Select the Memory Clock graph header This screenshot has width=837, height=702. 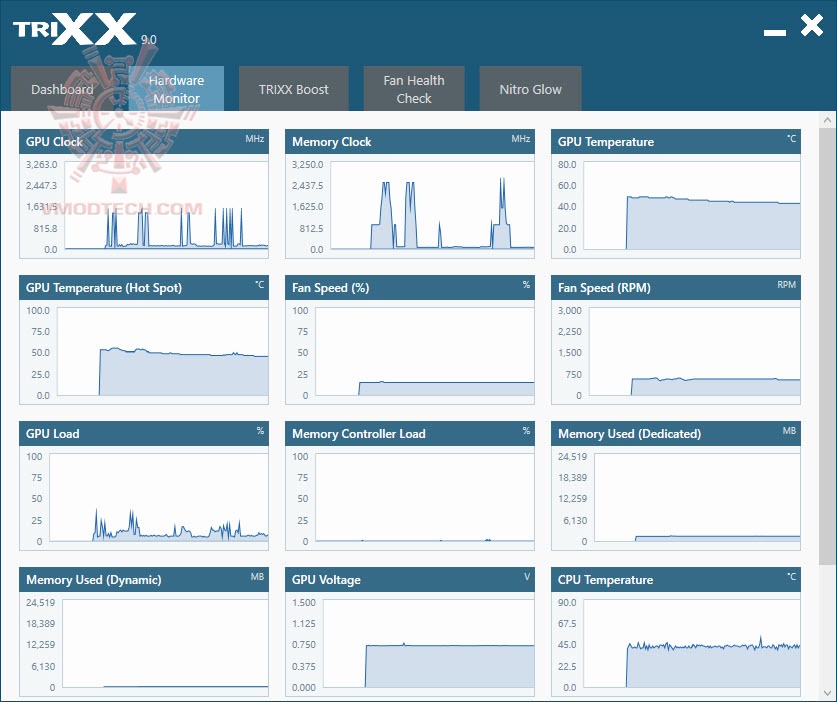409,141
